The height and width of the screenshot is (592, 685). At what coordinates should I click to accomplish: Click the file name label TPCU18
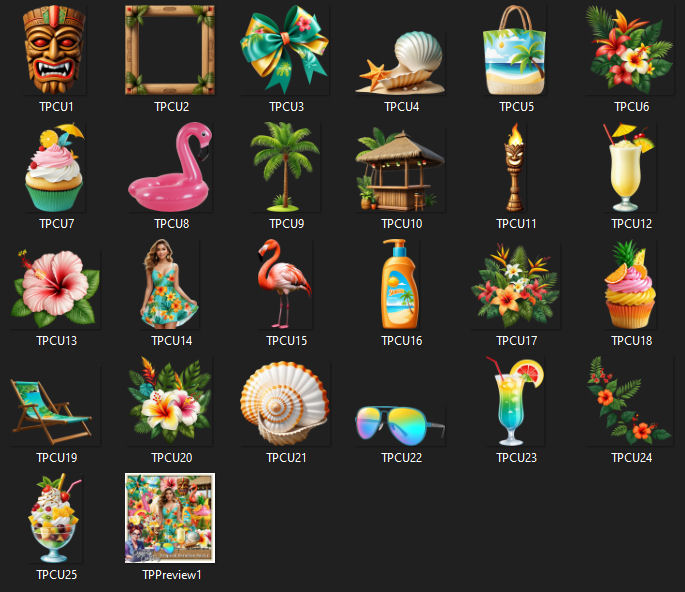click(x=632, y=341)
